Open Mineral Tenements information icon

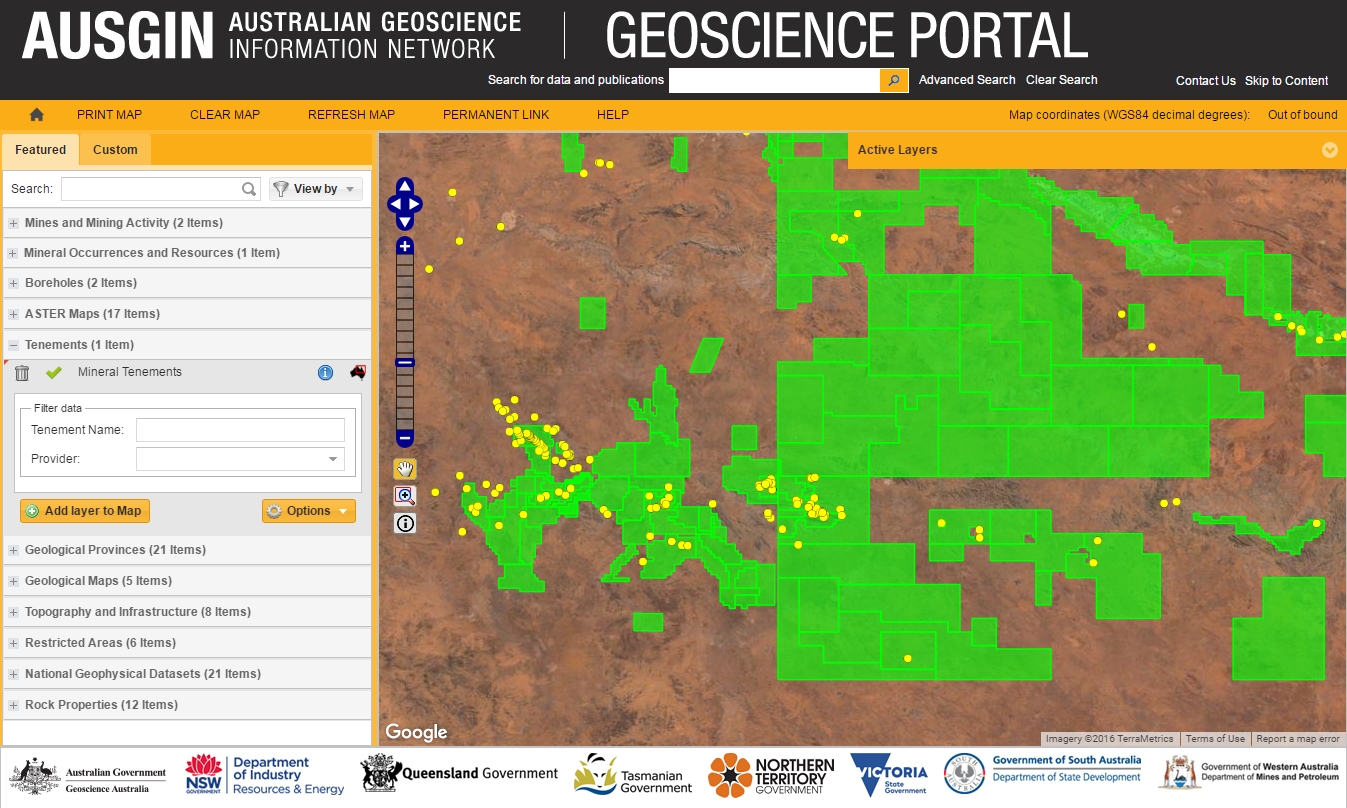tap(325, 373)
